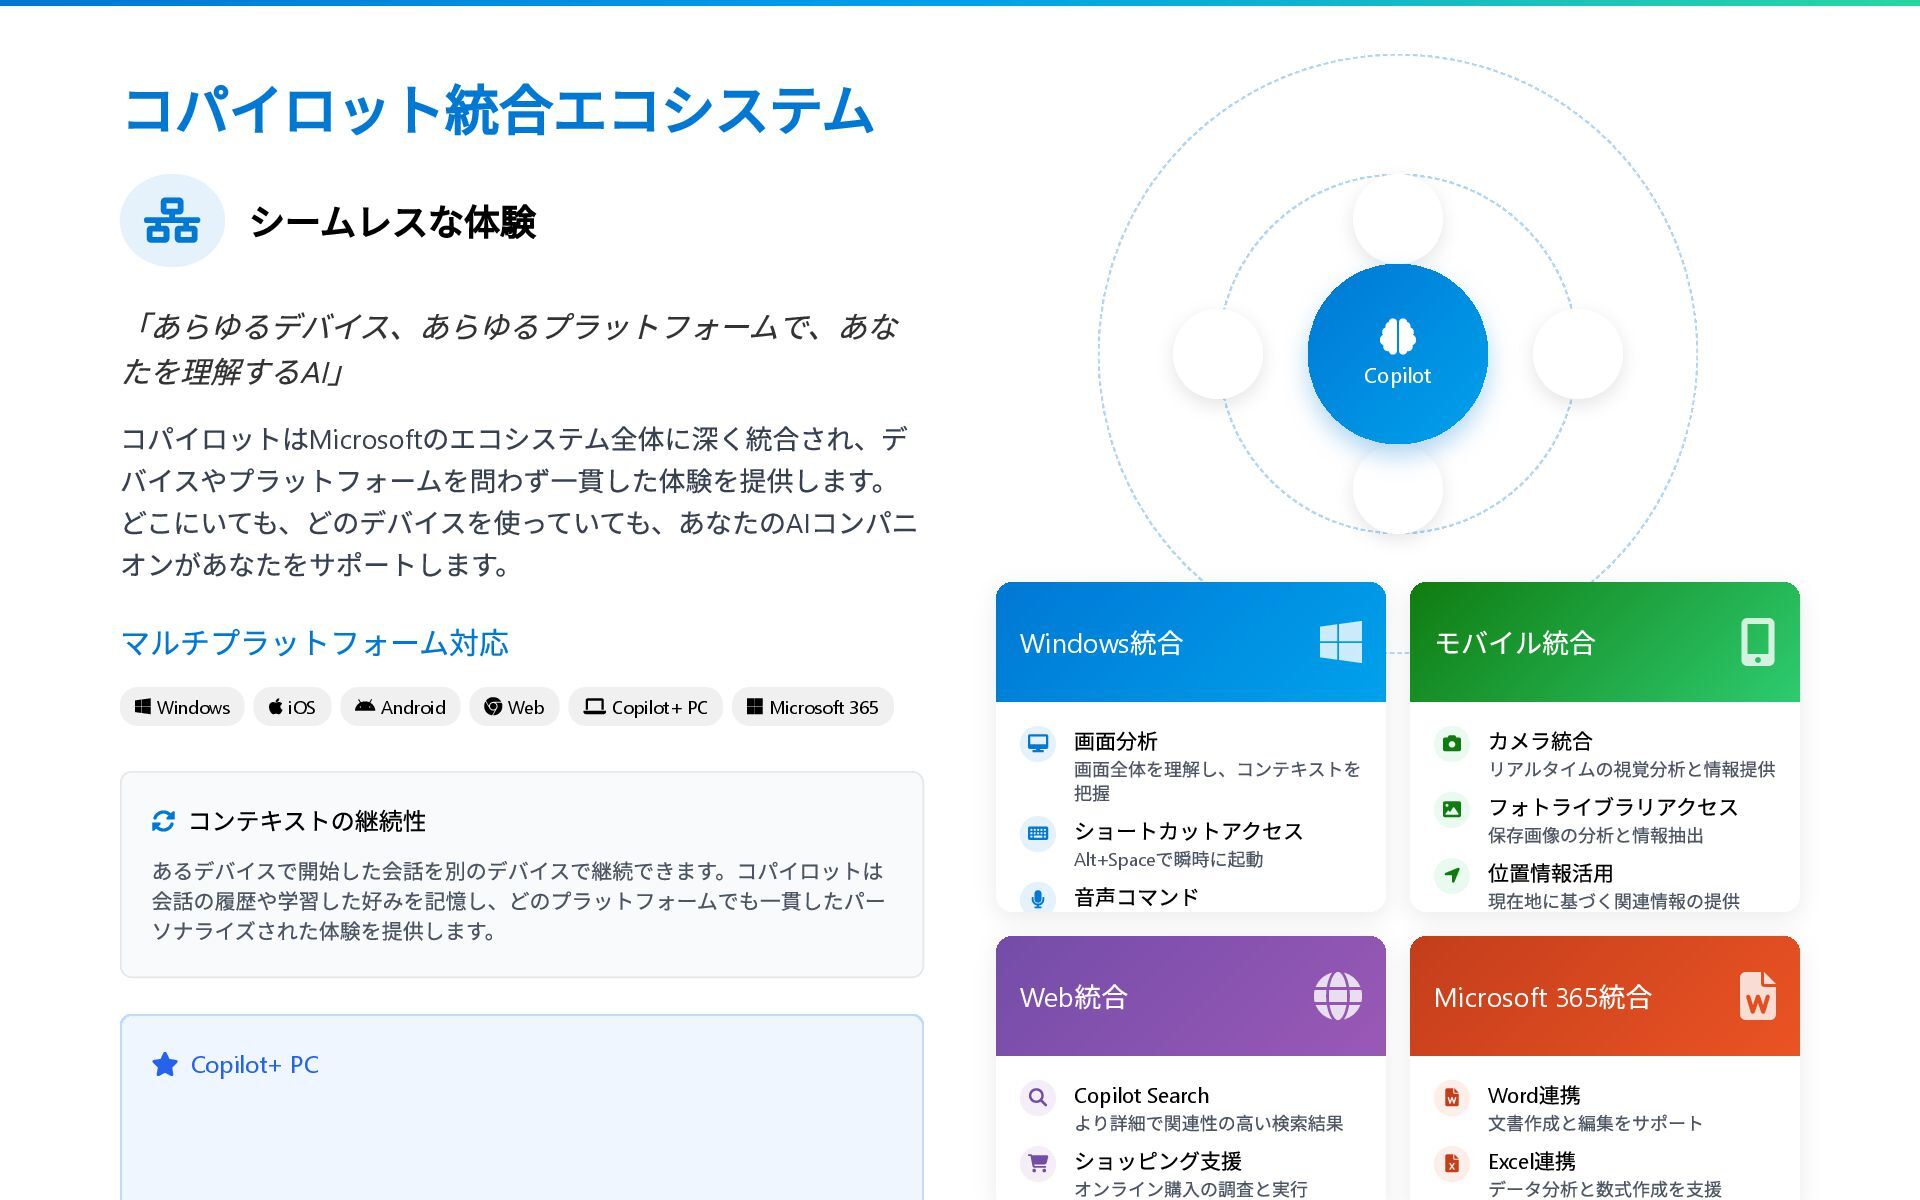The image size is (1920, 1200).
Task: Click the 保存画像の分析と情報抽出 description
Action: 1595,835
